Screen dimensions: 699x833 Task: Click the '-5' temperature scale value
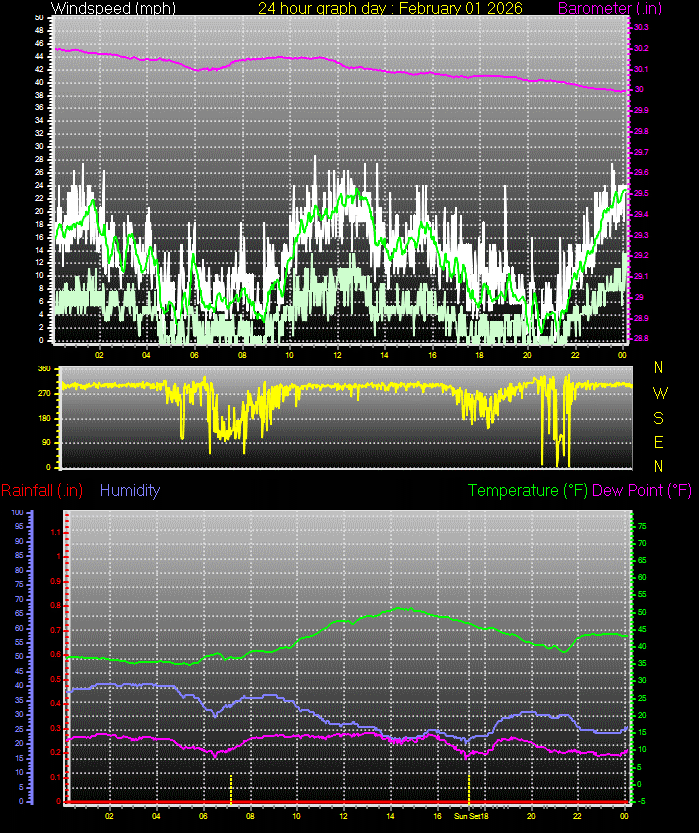(642, 801)
